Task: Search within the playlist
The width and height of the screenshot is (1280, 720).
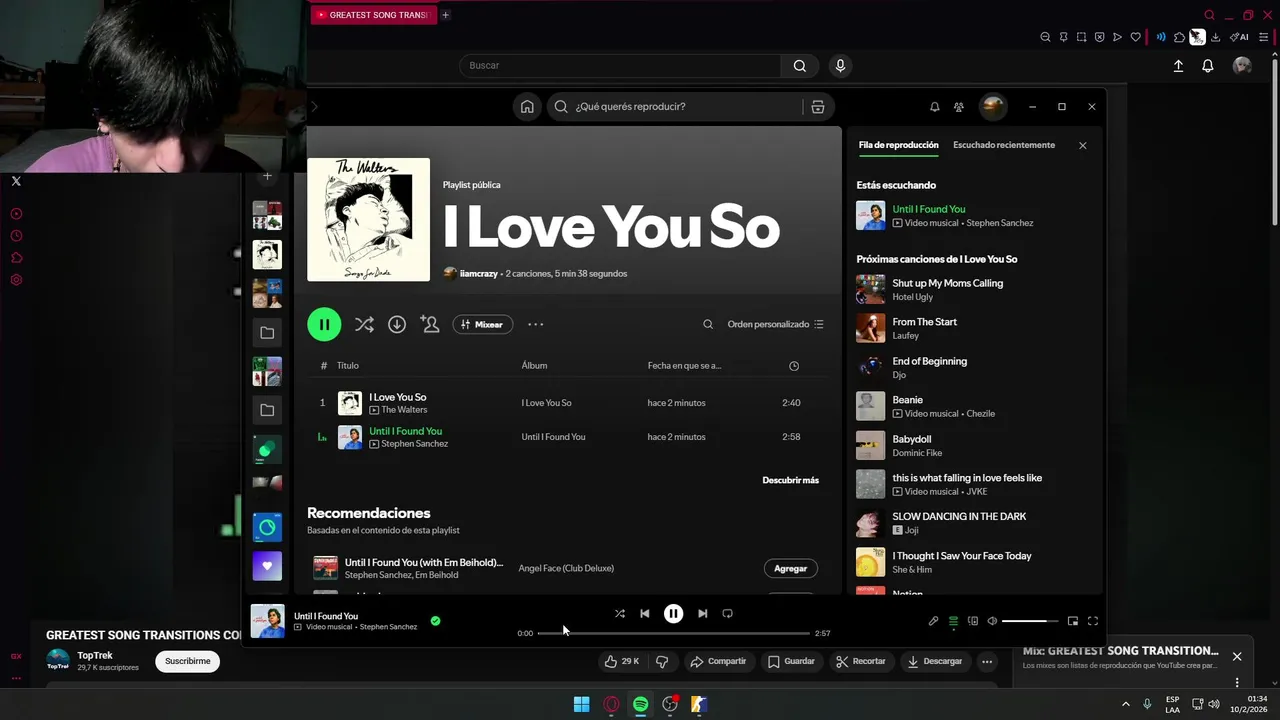Action: [708, 324]
